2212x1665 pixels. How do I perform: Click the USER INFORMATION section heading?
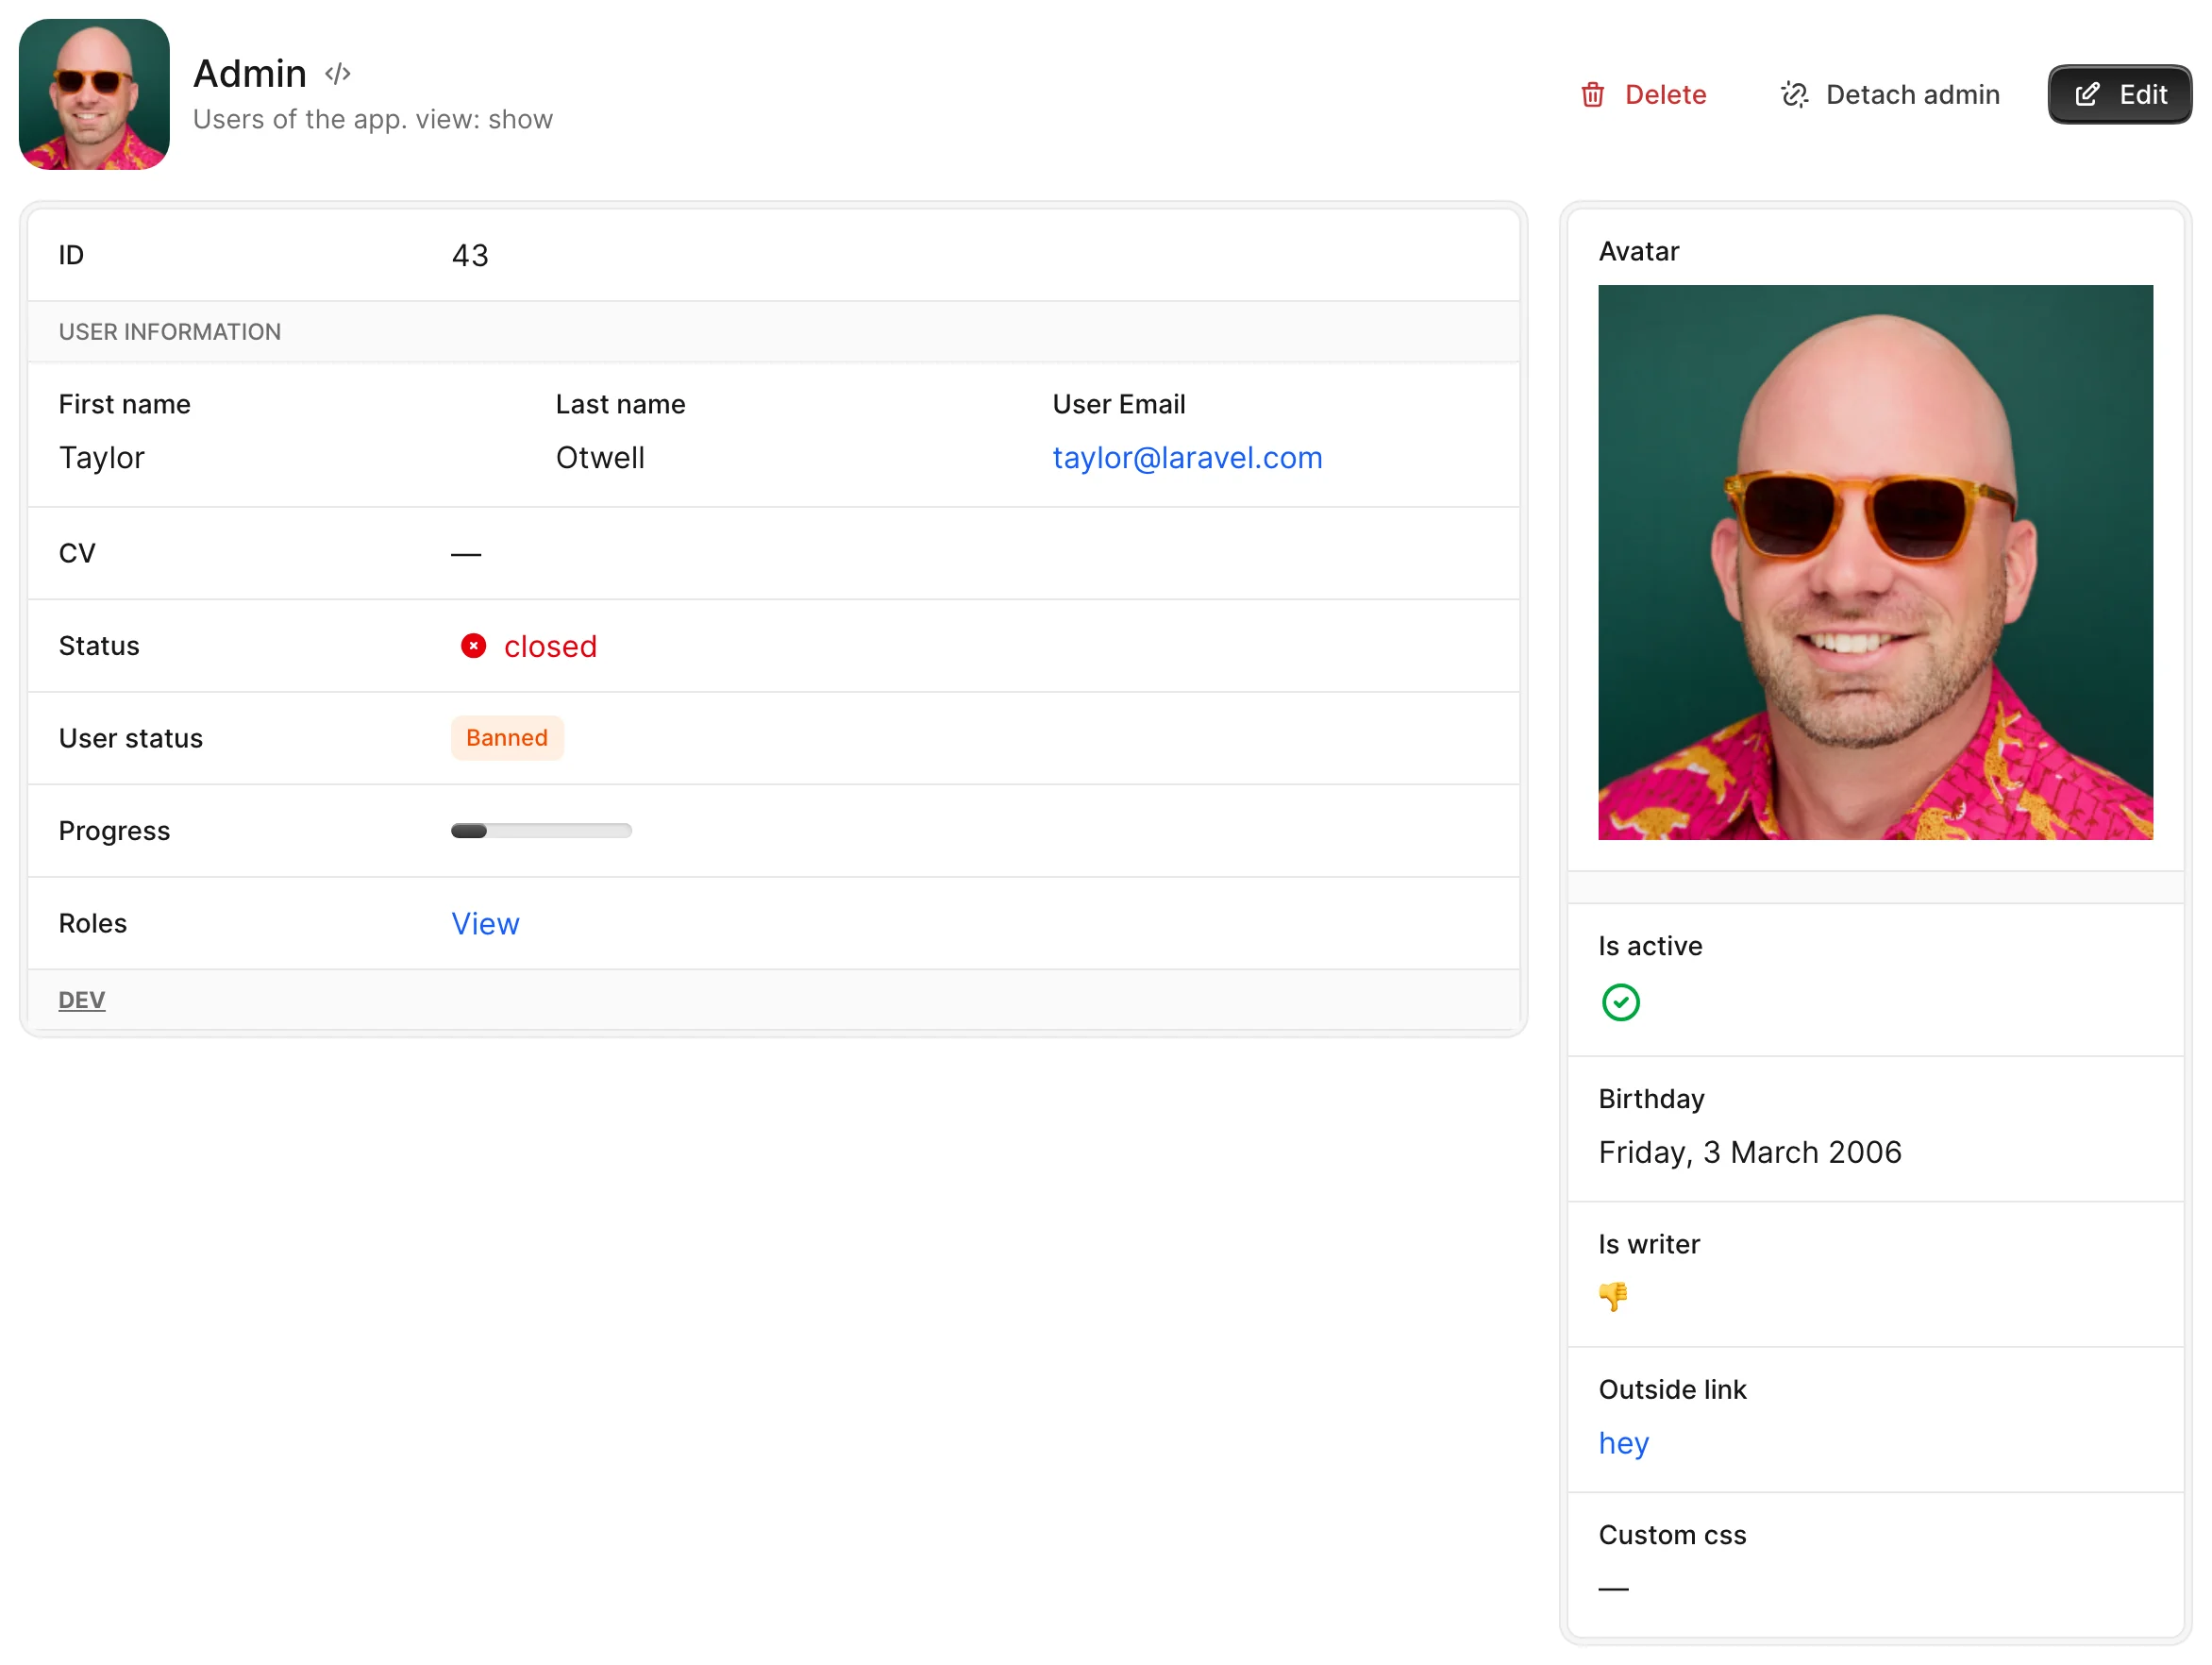click(x=170, y=332)
